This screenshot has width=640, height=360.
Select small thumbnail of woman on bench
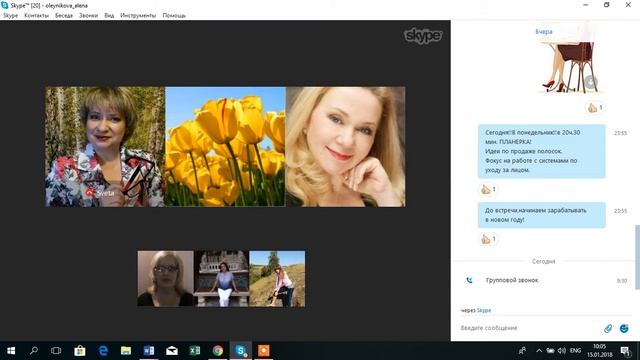[221, 279]
